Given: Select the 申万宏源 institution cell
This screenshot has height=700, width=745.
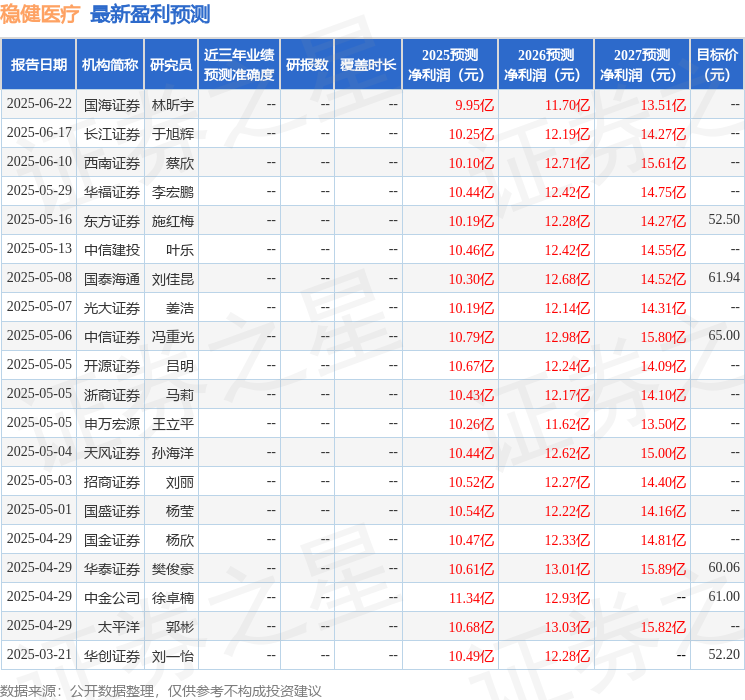Looking at the screenshot, I should pyautogui.click(x=112, y=424).
